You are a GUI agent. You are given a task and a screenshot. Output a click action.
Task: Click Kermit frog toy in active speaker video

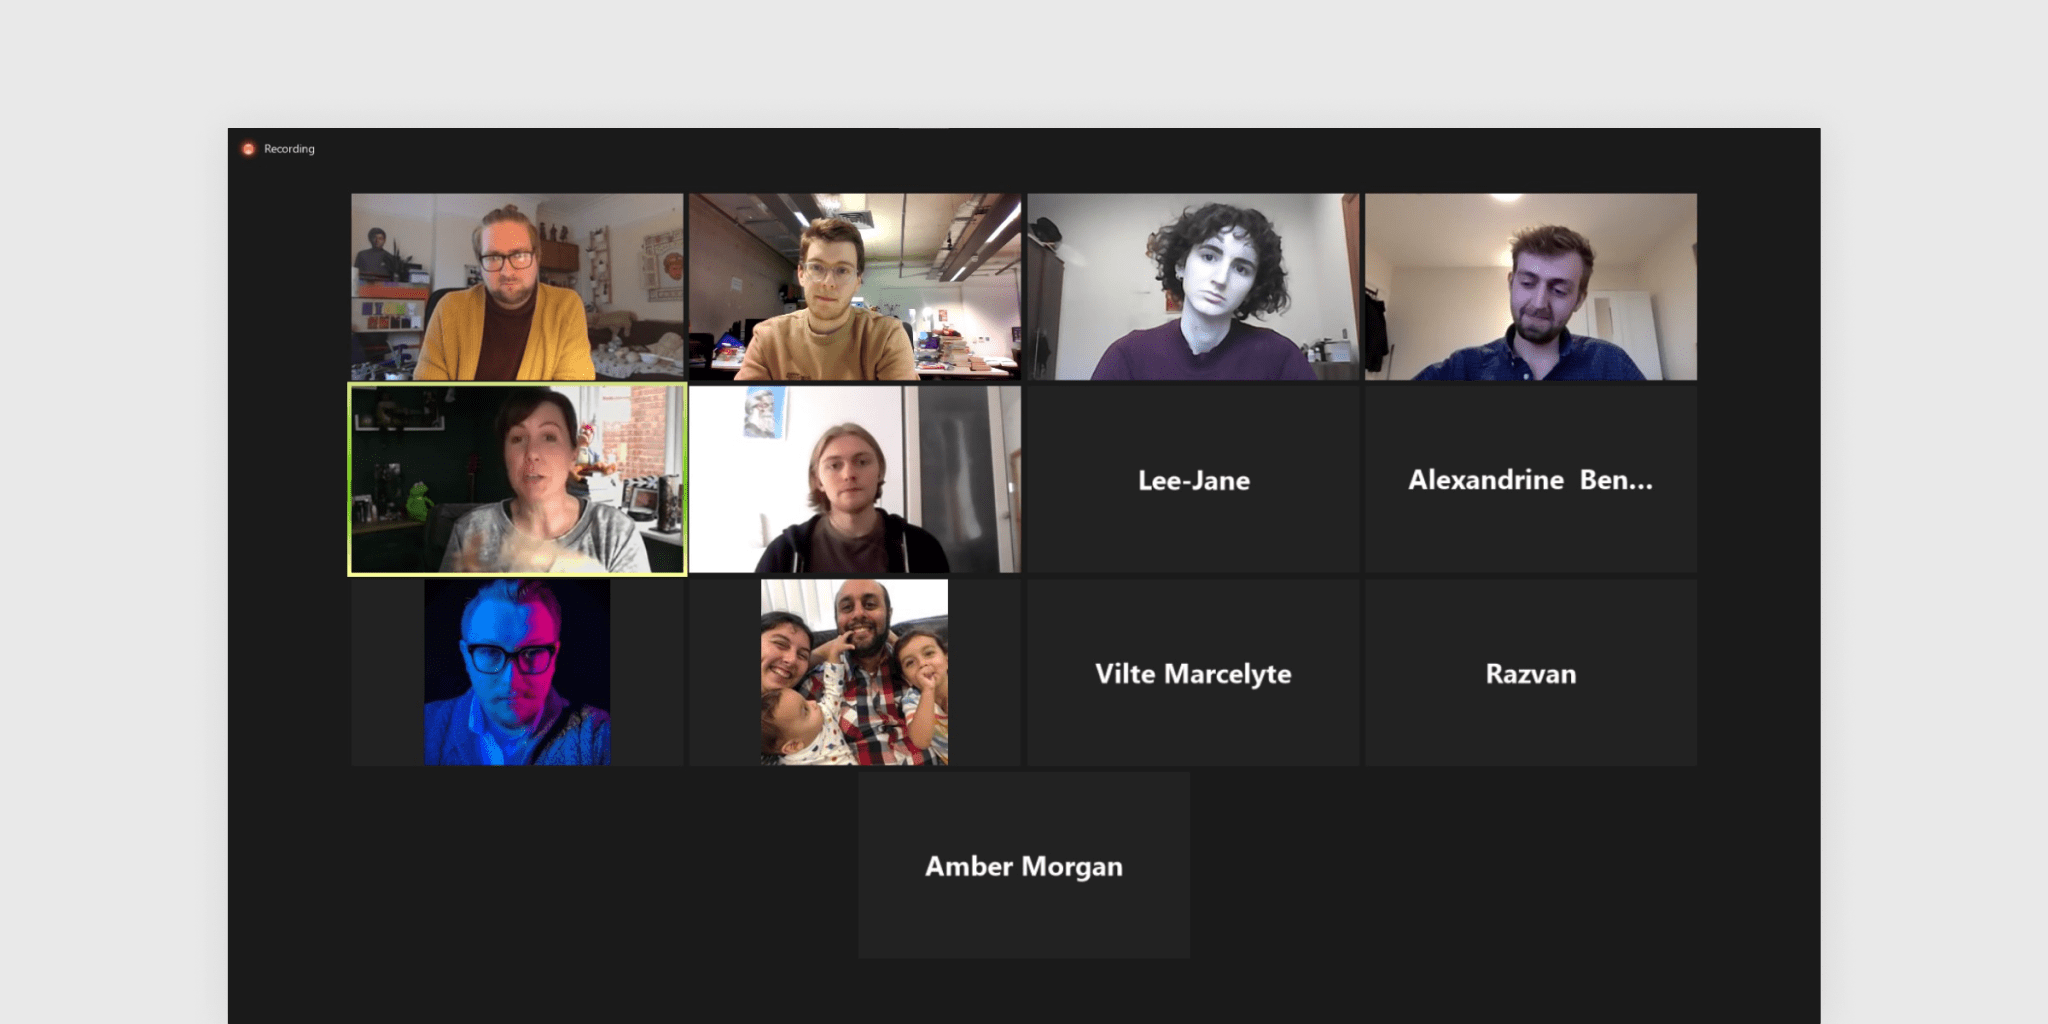coord(418,501)
